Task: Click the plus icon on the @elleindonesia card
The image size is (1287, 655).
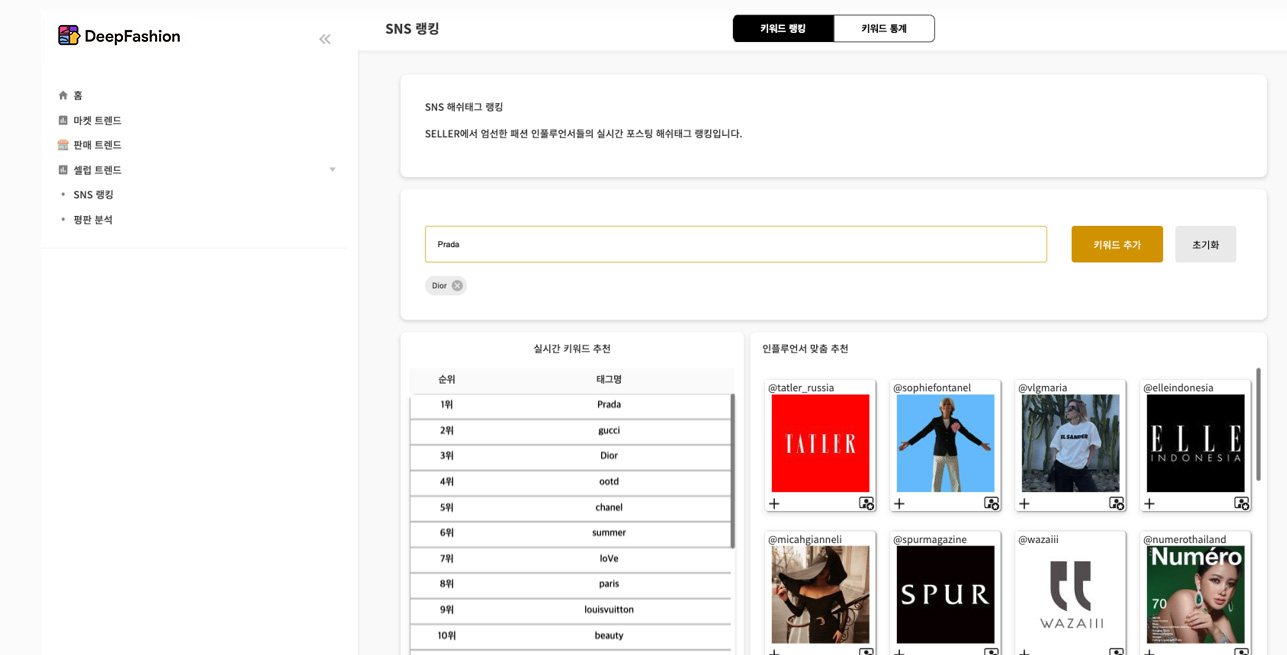Action: tap(1149, 503)
